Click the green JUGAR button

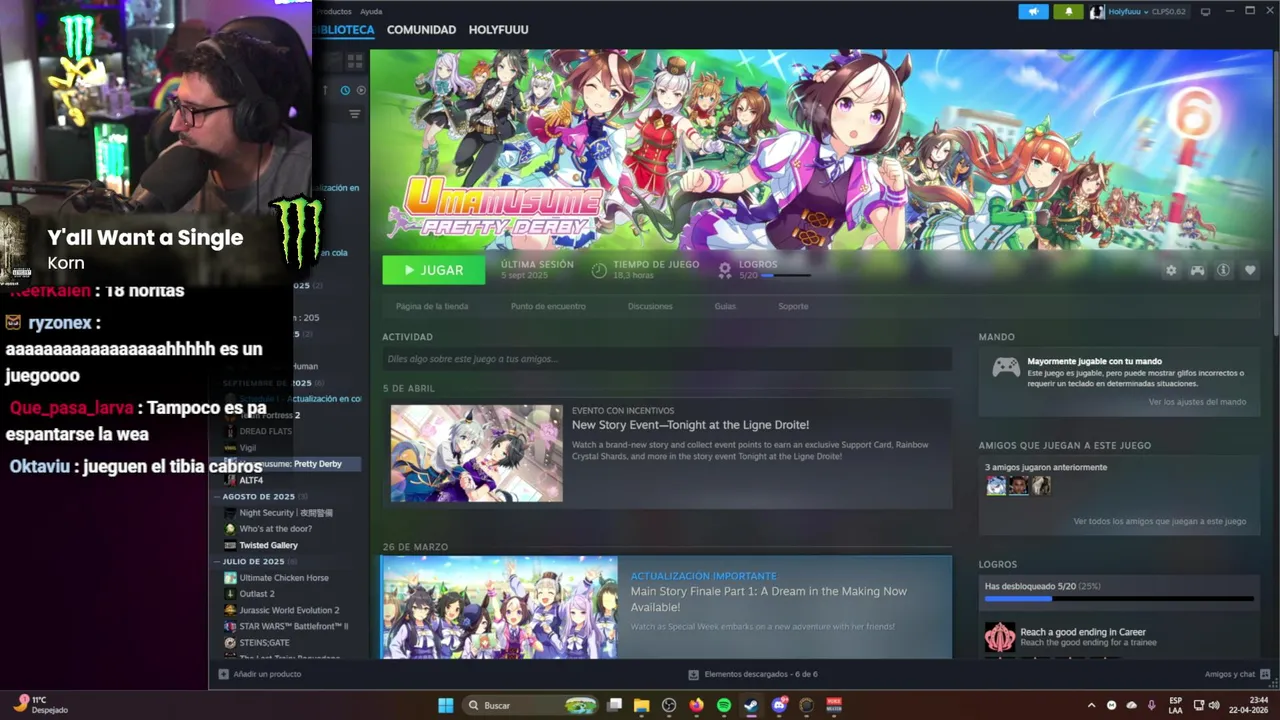click(x=433, y=270)
